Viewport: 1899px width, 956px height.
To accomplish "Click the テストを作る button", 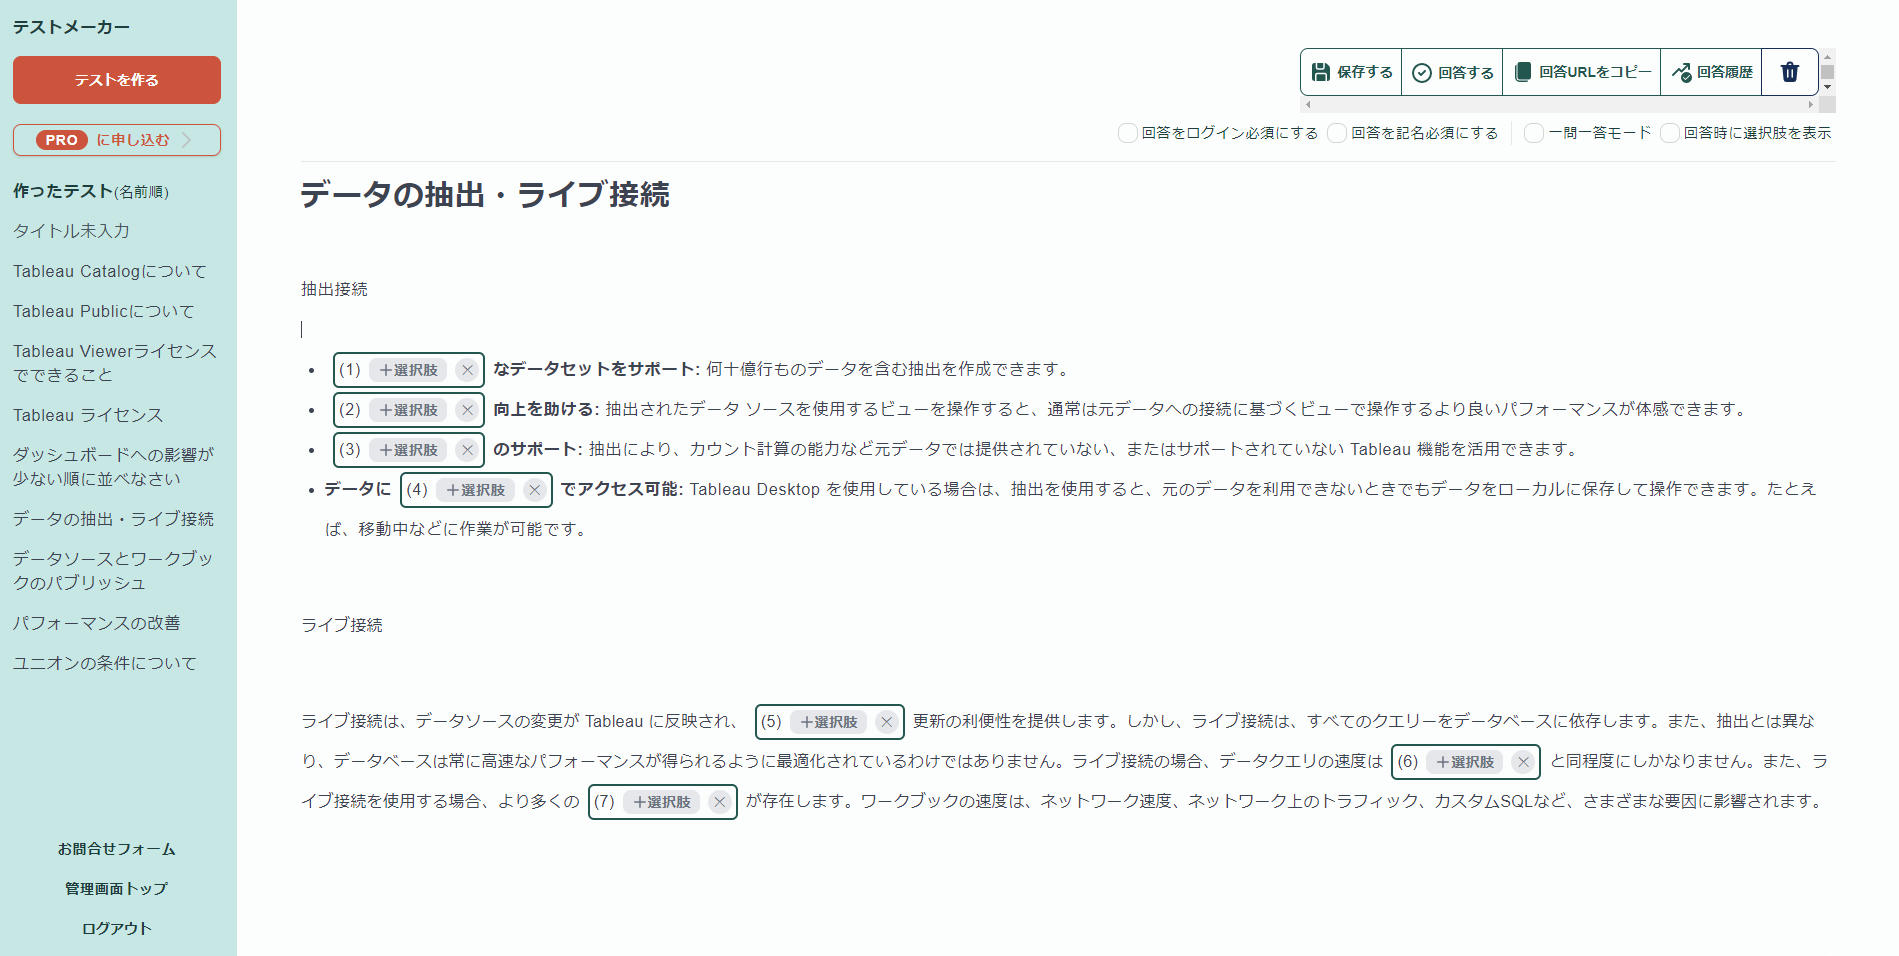I will 117,80.
